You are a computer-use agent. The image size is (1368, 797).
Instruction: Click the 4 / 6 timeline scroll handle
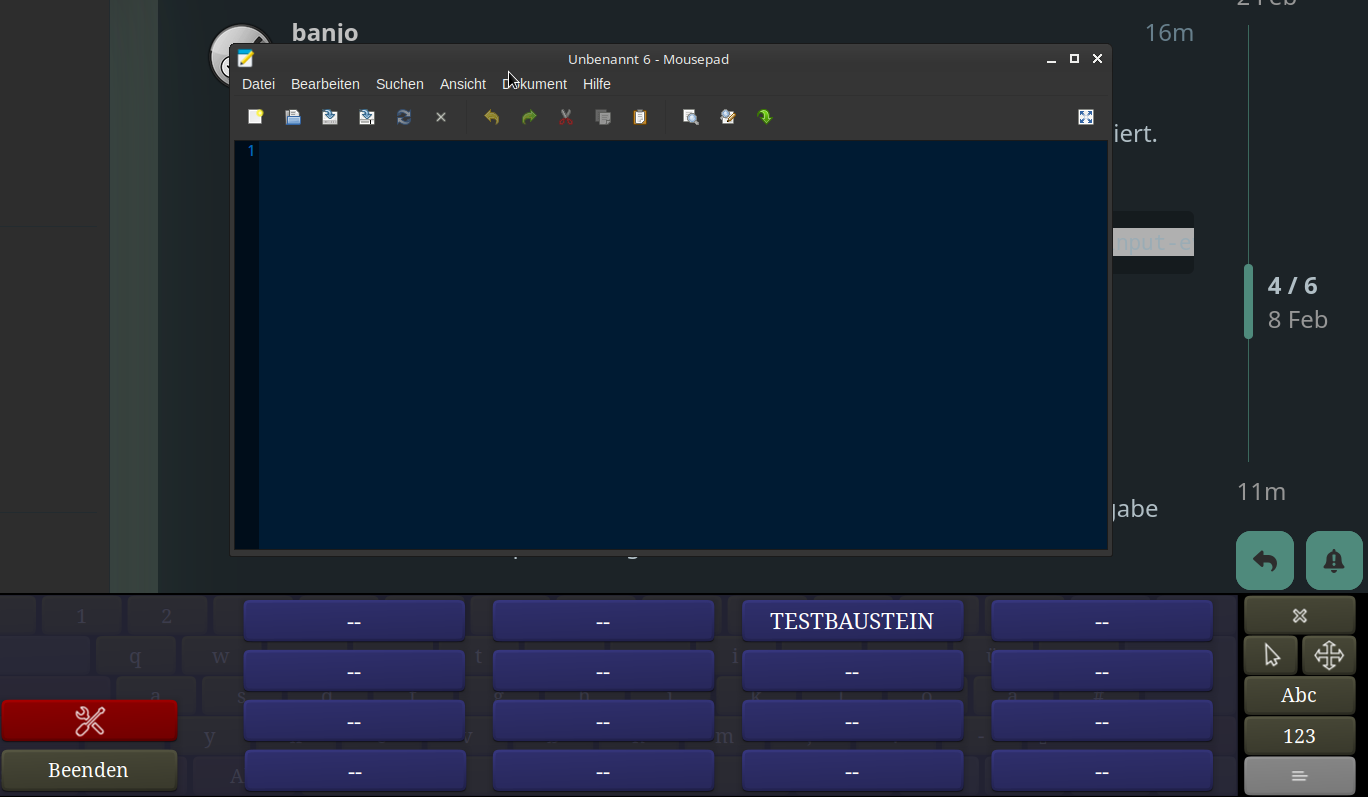[1248, 301]
